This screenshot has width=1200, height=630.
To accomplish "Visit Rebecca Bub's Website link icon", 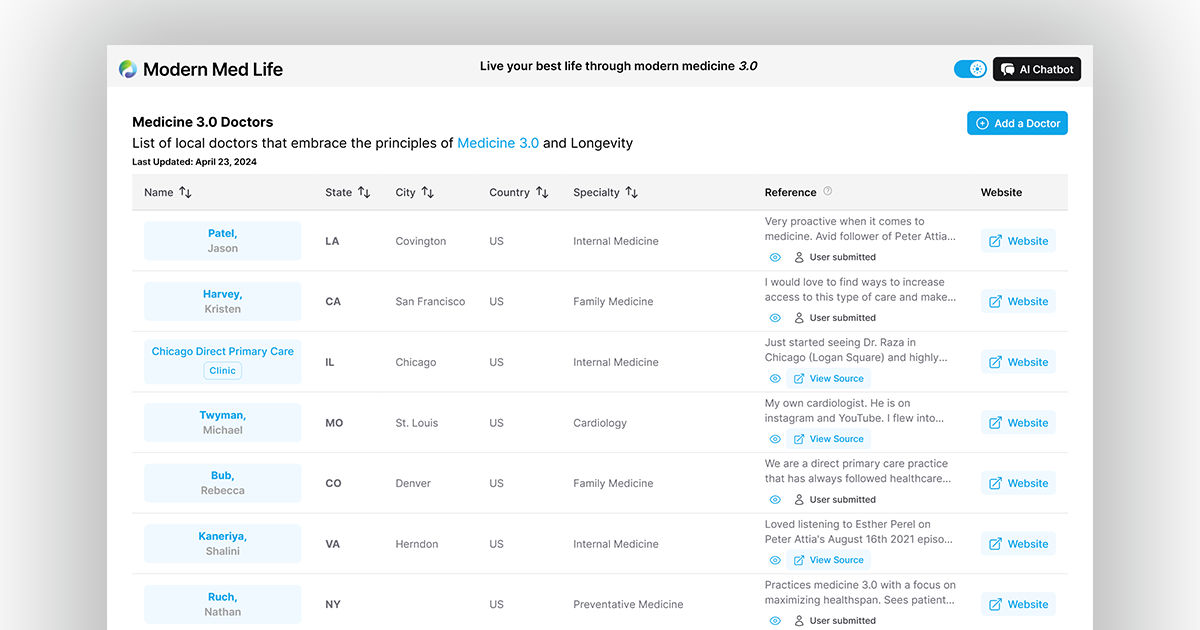I will [995, 483].
